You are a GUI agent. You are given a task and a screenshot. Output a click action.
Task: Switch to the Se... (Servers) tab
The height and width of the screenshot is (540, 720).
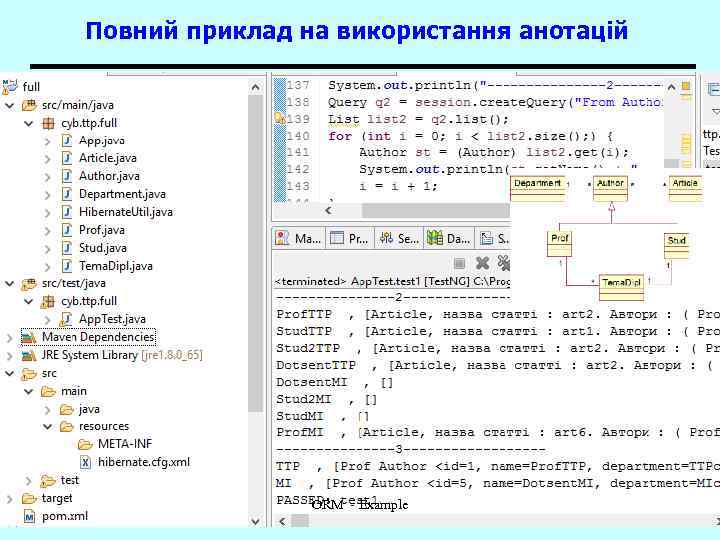point(399,238)
